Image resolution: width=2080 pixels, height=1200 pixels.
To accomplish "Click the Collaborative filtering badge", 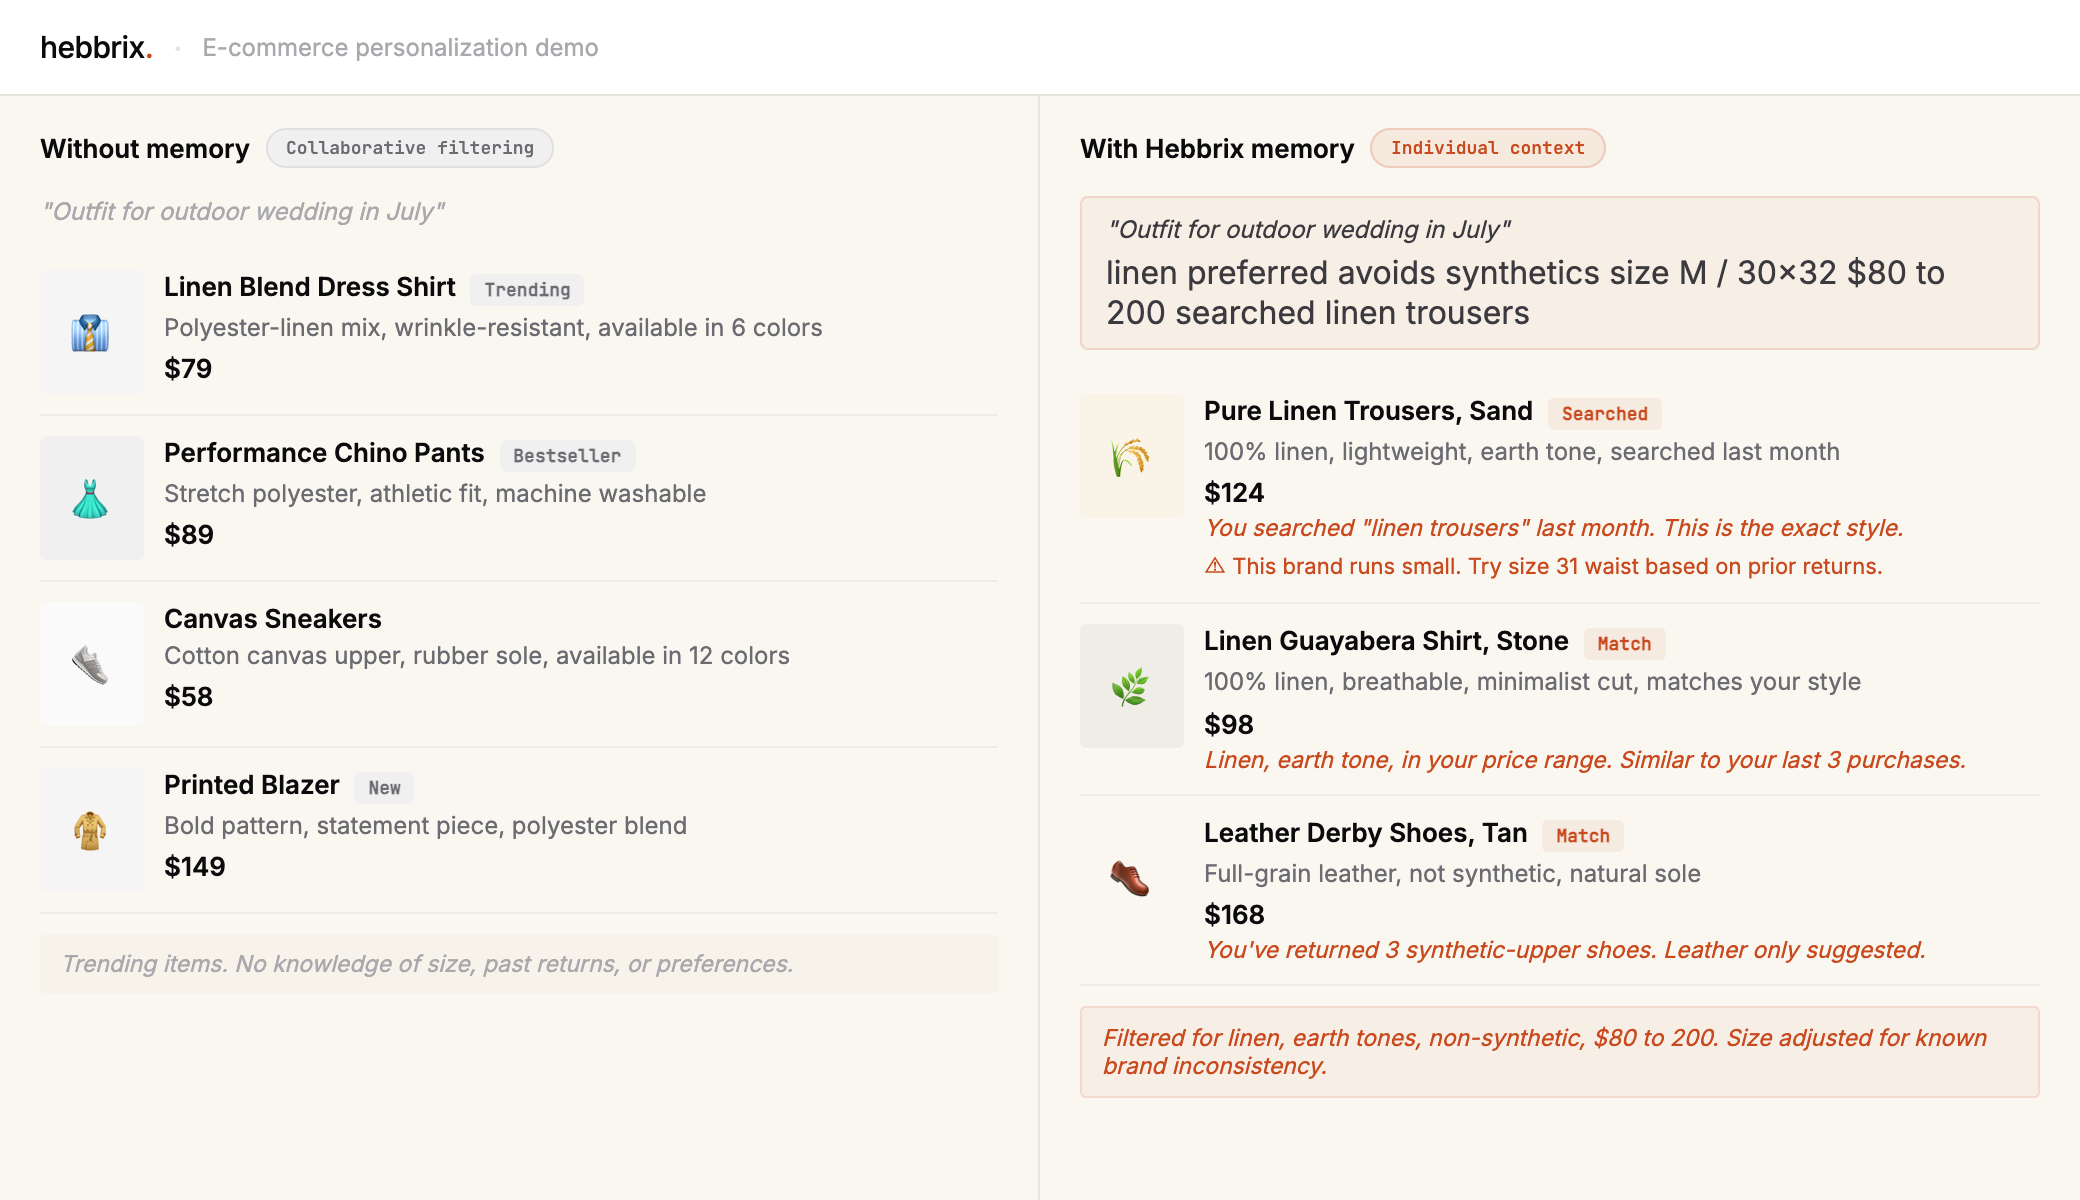I will tap(410, 148).
